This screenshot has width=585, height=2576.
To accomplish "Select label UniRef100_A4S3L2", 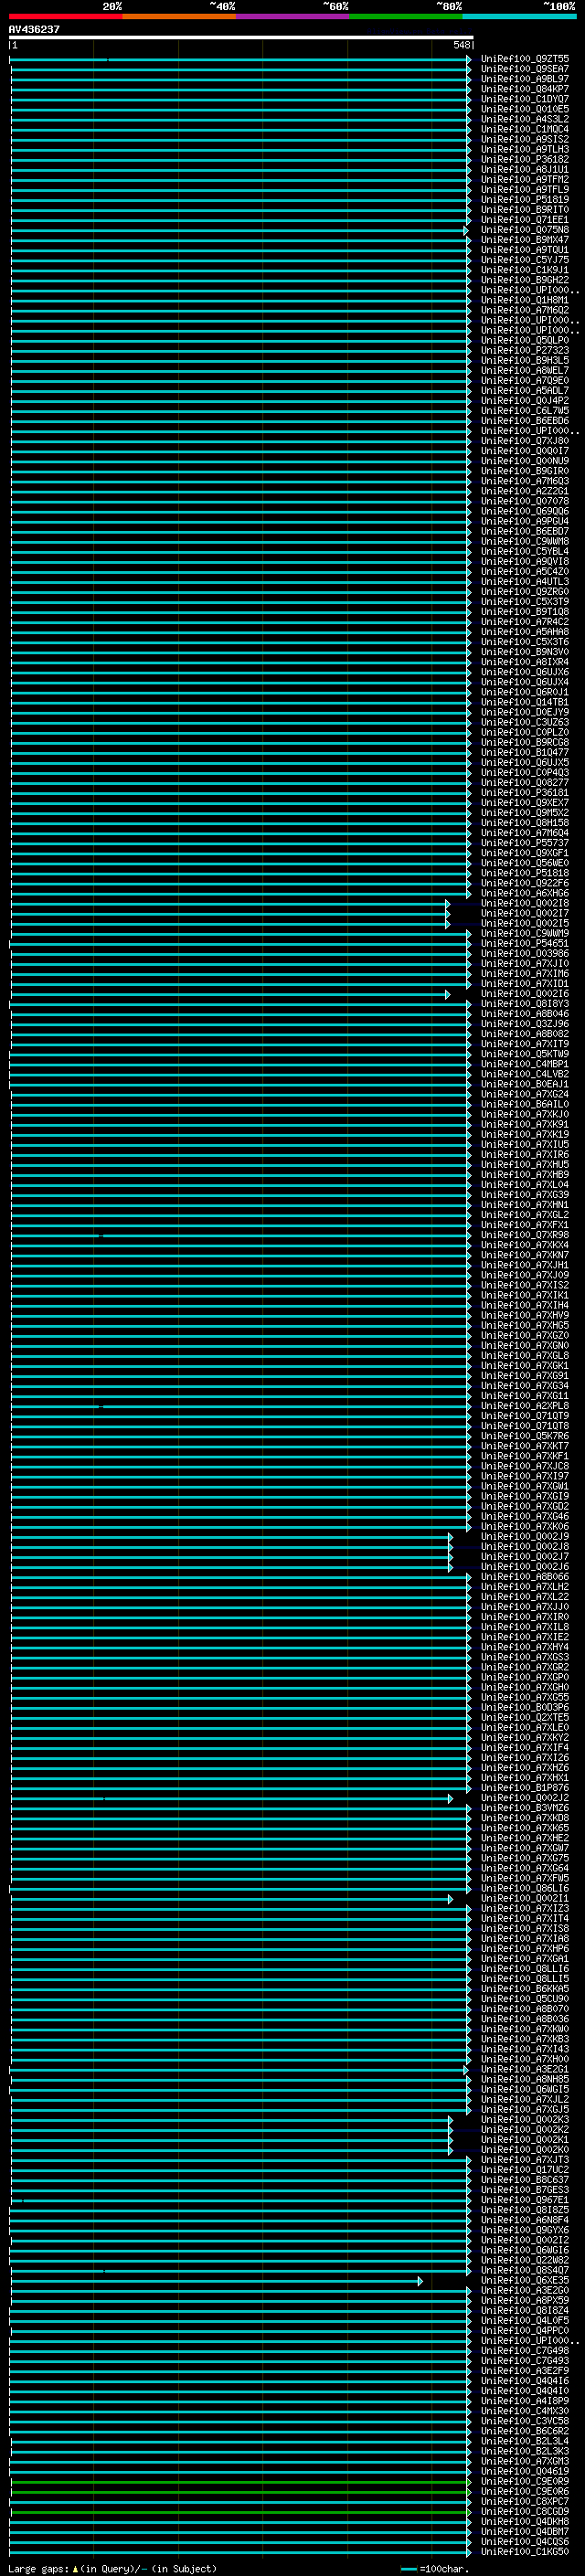I will (x=524, y=119).
